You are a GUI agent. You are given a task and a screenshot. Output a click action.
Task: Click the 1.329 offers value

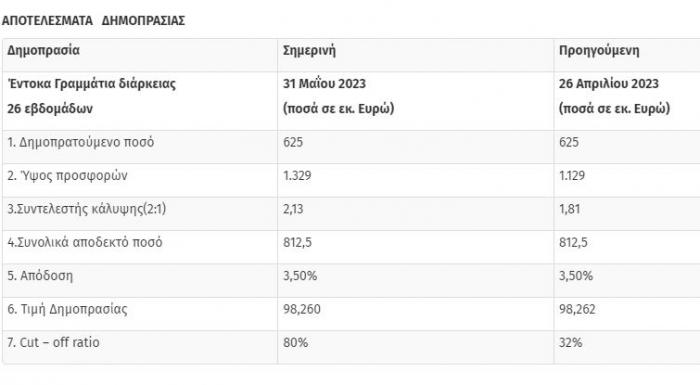[x=297, y=176]
